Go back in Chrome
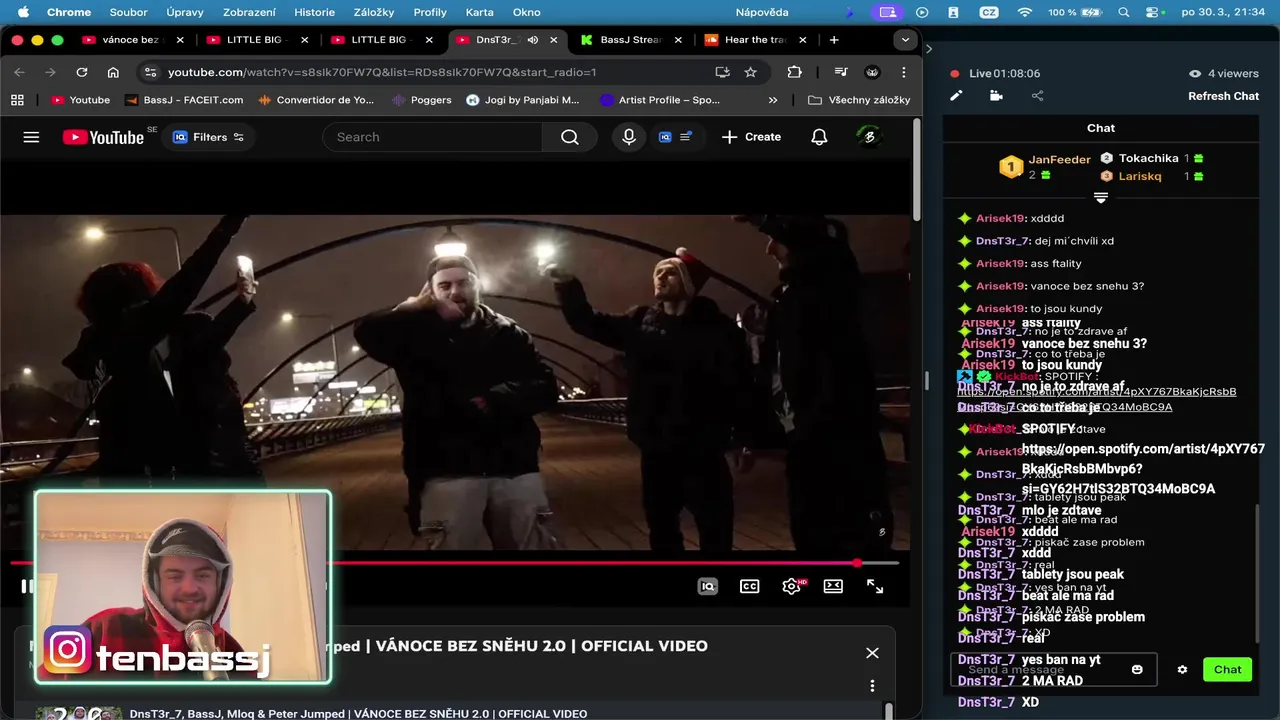The height and width of the screenshot is (720, 1280). point(20,72)
